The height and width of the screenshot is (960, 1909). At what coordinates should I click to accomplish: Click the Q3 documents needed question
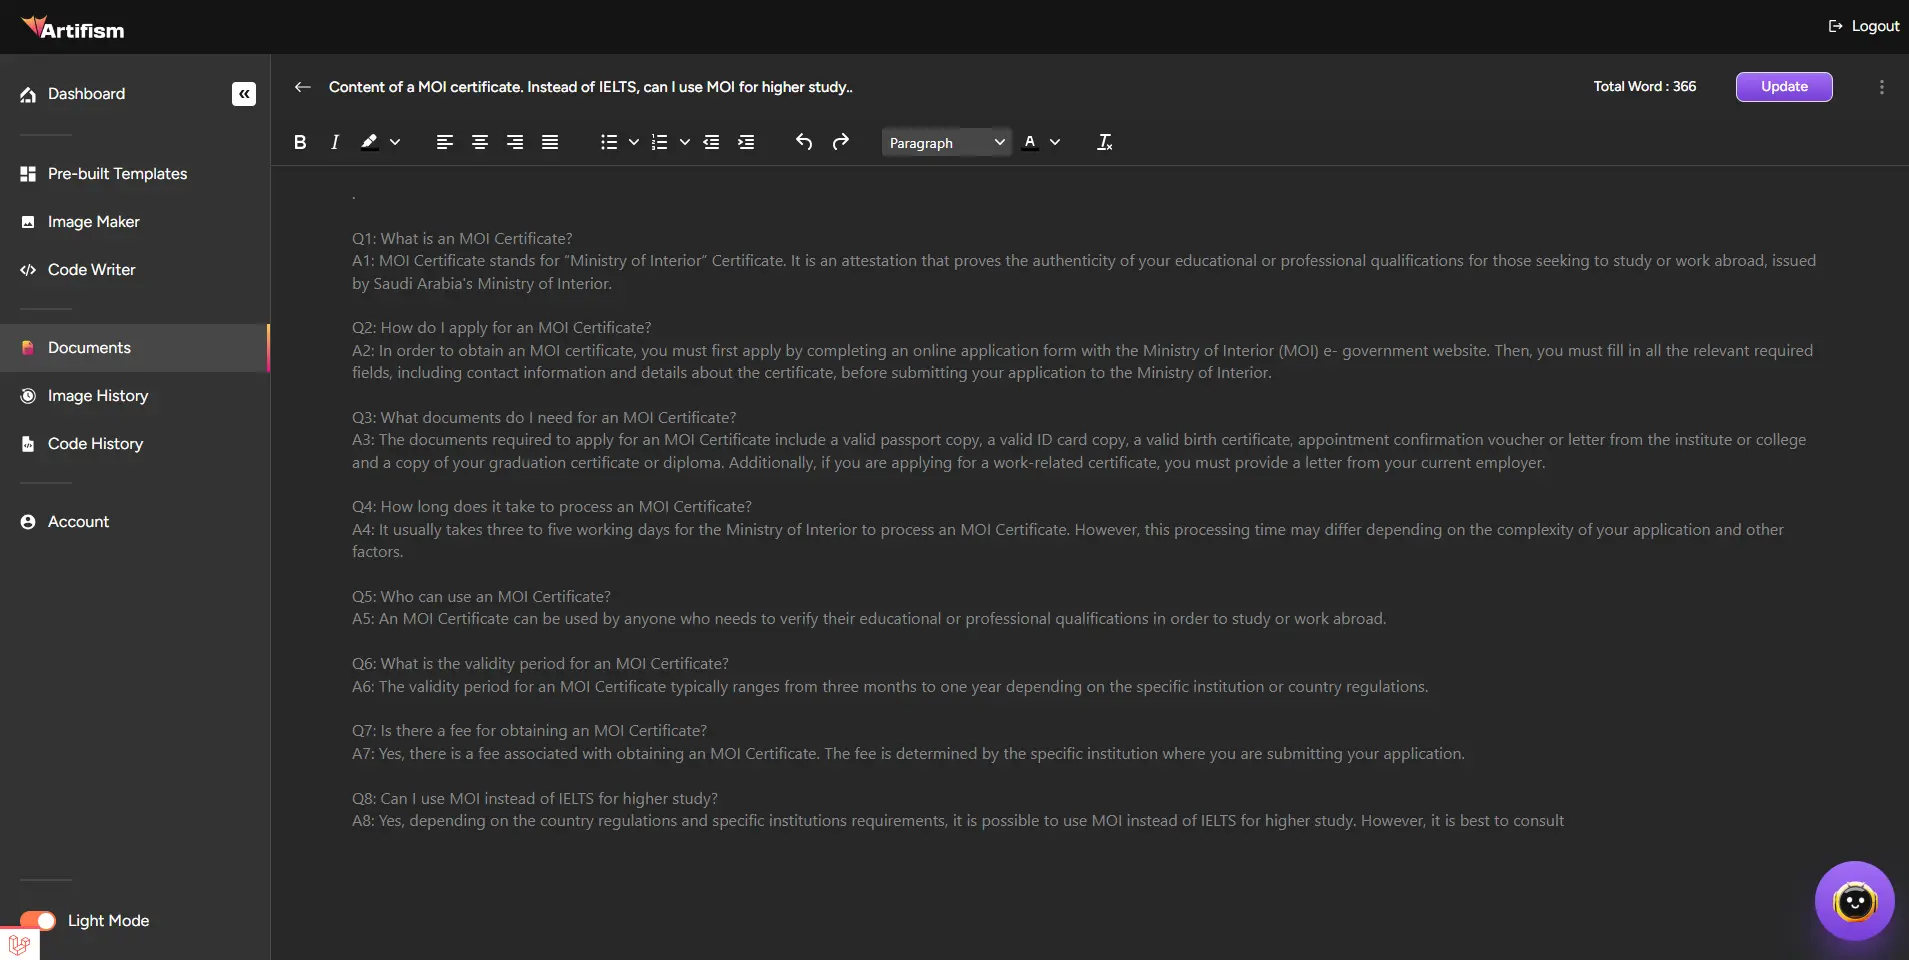click(x=544, y=418)
